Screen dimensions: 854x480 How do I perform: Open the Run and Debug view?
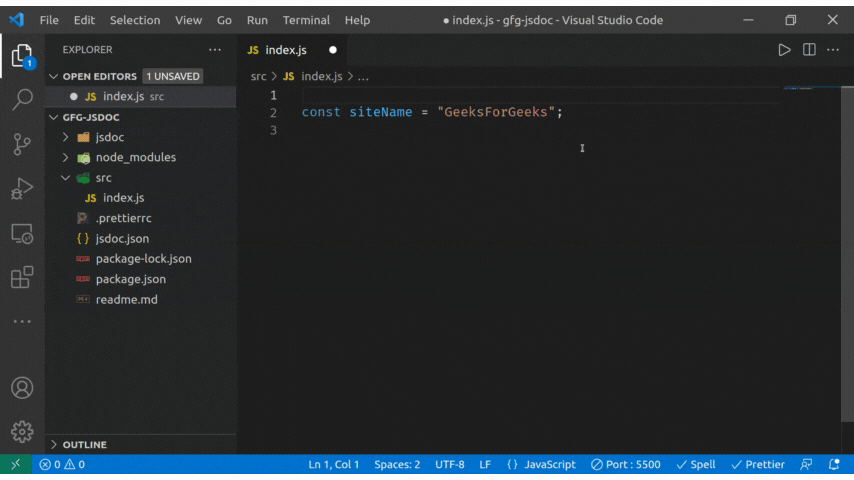click(22, 189)
